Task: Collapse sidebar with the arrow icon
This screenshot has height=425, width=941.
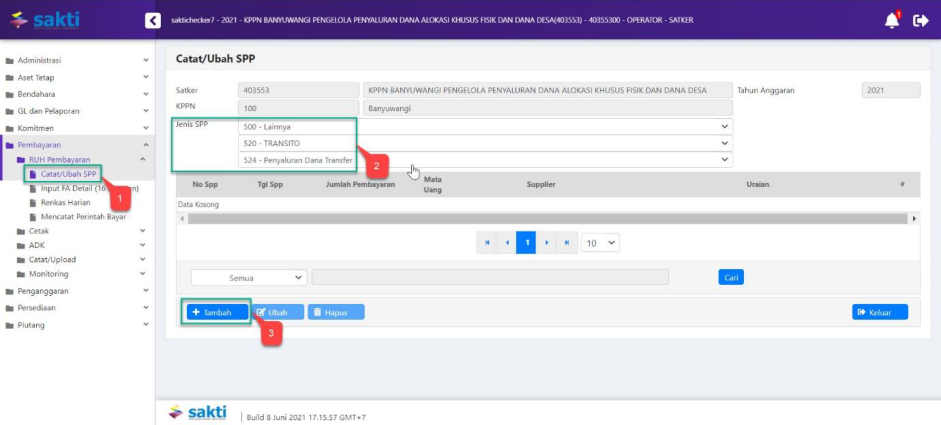Action: (152, 20)
